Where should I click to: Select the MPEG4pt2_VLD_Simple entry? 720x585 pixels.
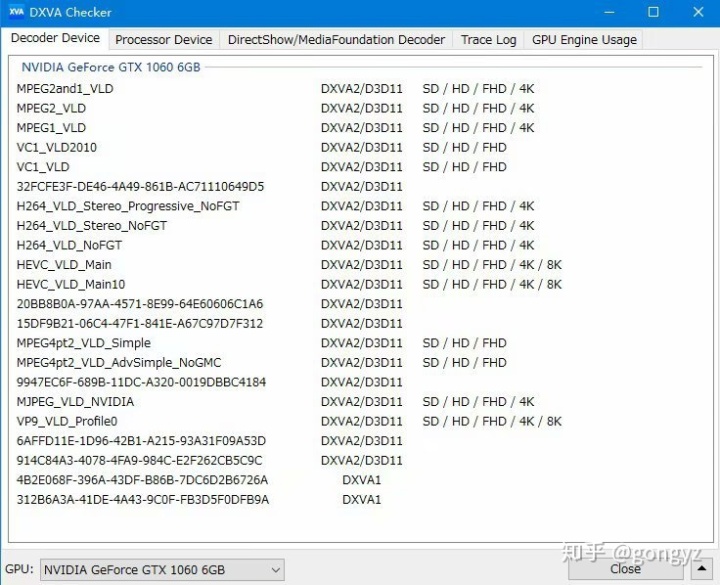pos(84,343)
